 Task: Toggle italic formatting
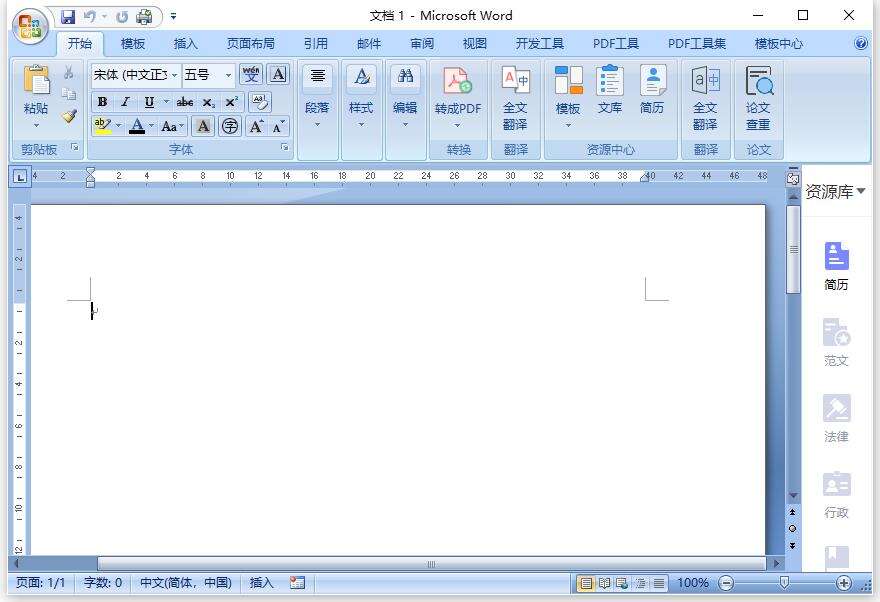click(125, 102)
